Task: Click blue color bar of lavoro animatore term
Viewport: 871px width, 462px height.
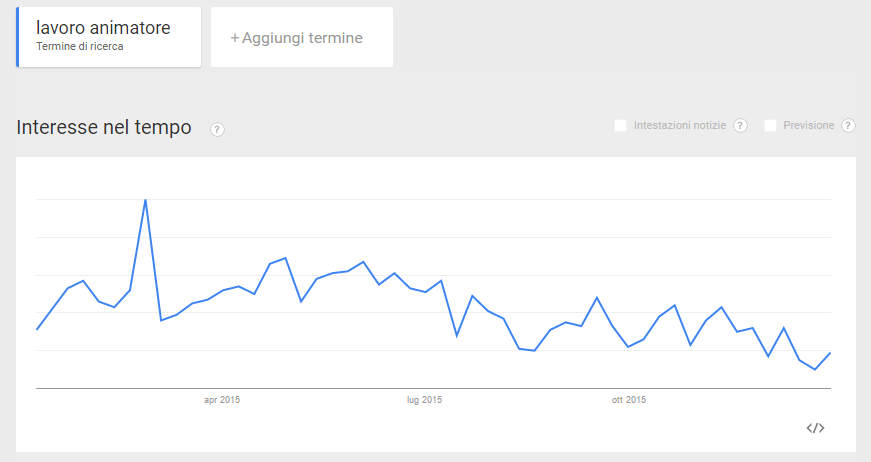Action: click(17, 37)
